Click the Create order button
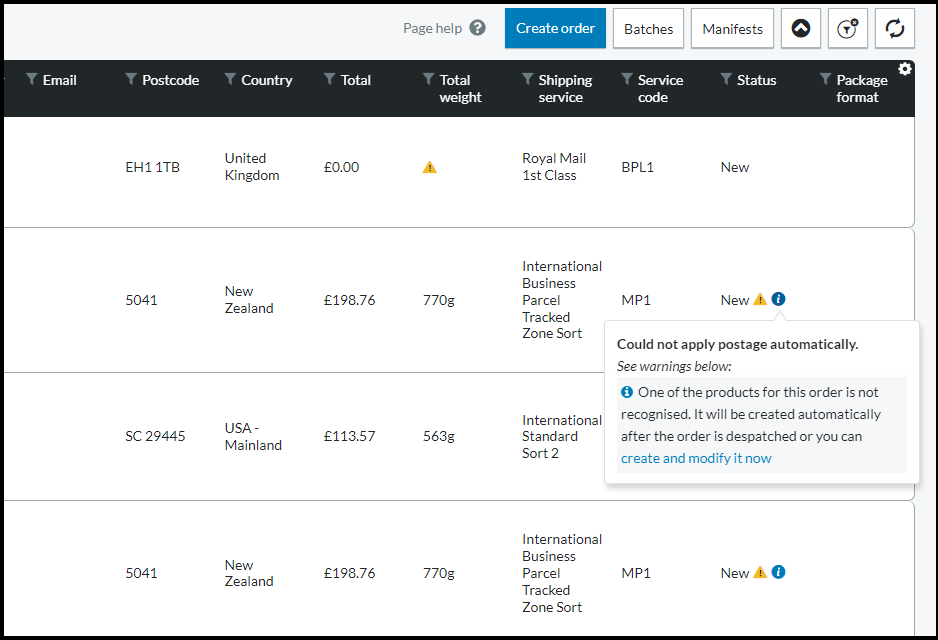This screenshot has width=938, height=640. (x=555, y=29)
